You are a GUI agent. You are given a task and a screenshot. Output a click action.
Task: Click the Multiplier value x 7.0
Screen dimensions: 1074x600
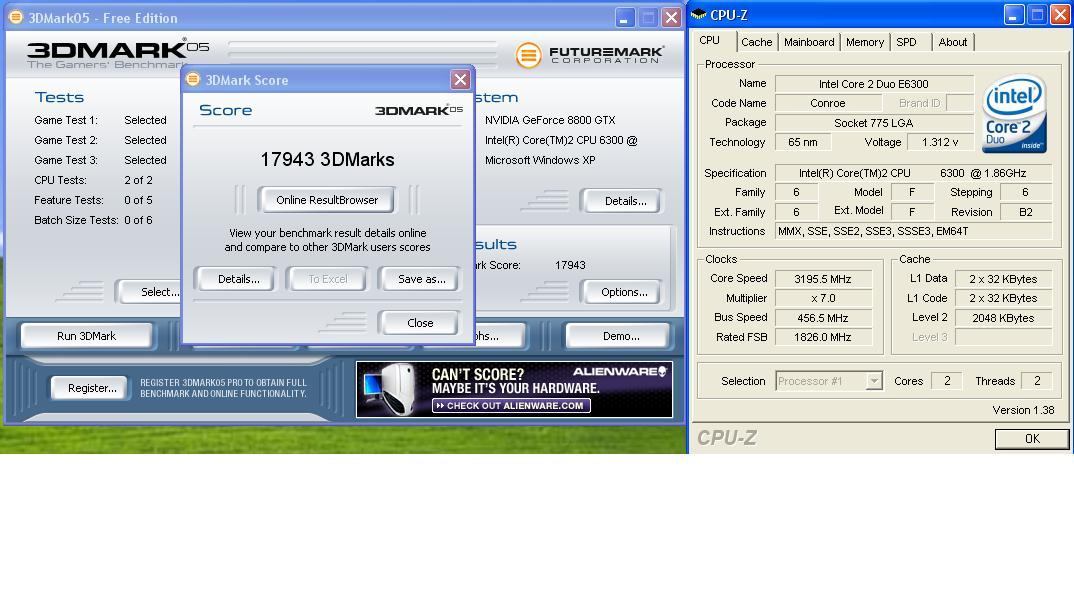[823, 298]
